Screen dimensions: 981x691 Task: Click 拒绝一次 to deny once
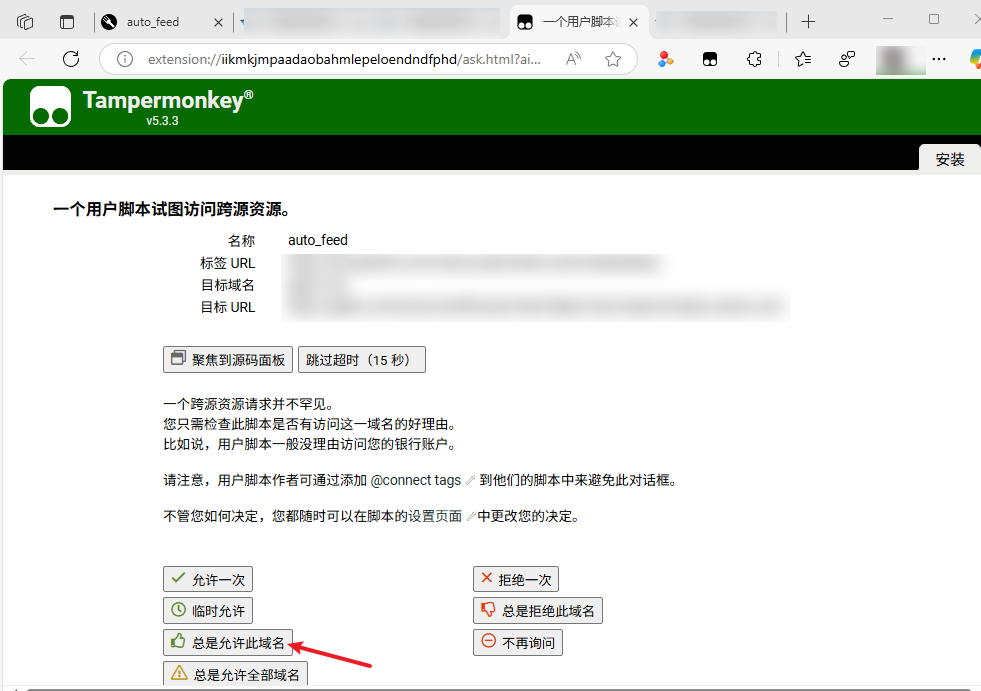pyautogui.click(x=515, y=579)
